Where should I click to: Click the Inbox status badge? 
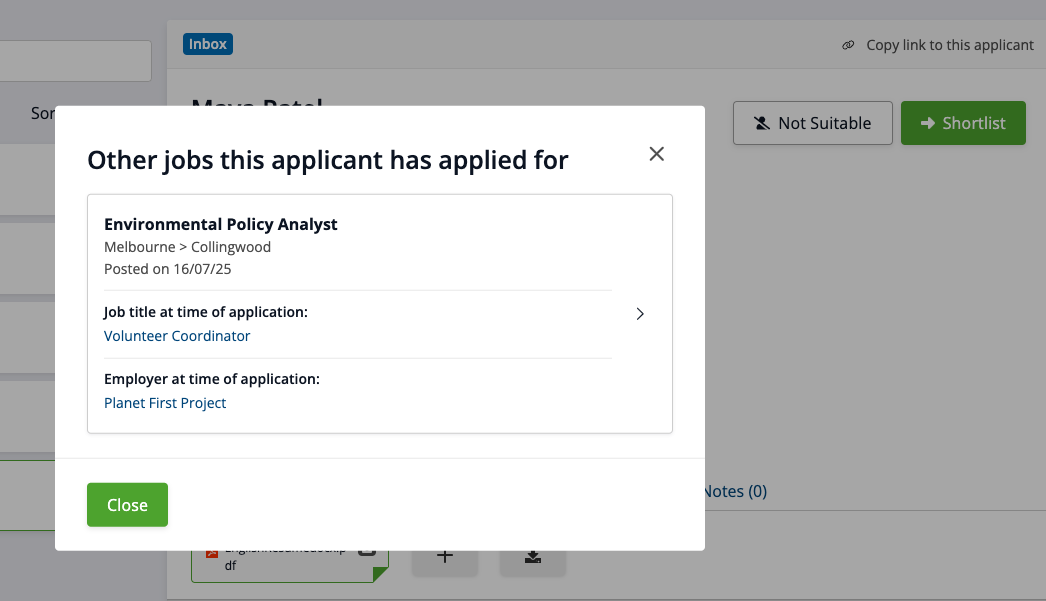point(208,44)
